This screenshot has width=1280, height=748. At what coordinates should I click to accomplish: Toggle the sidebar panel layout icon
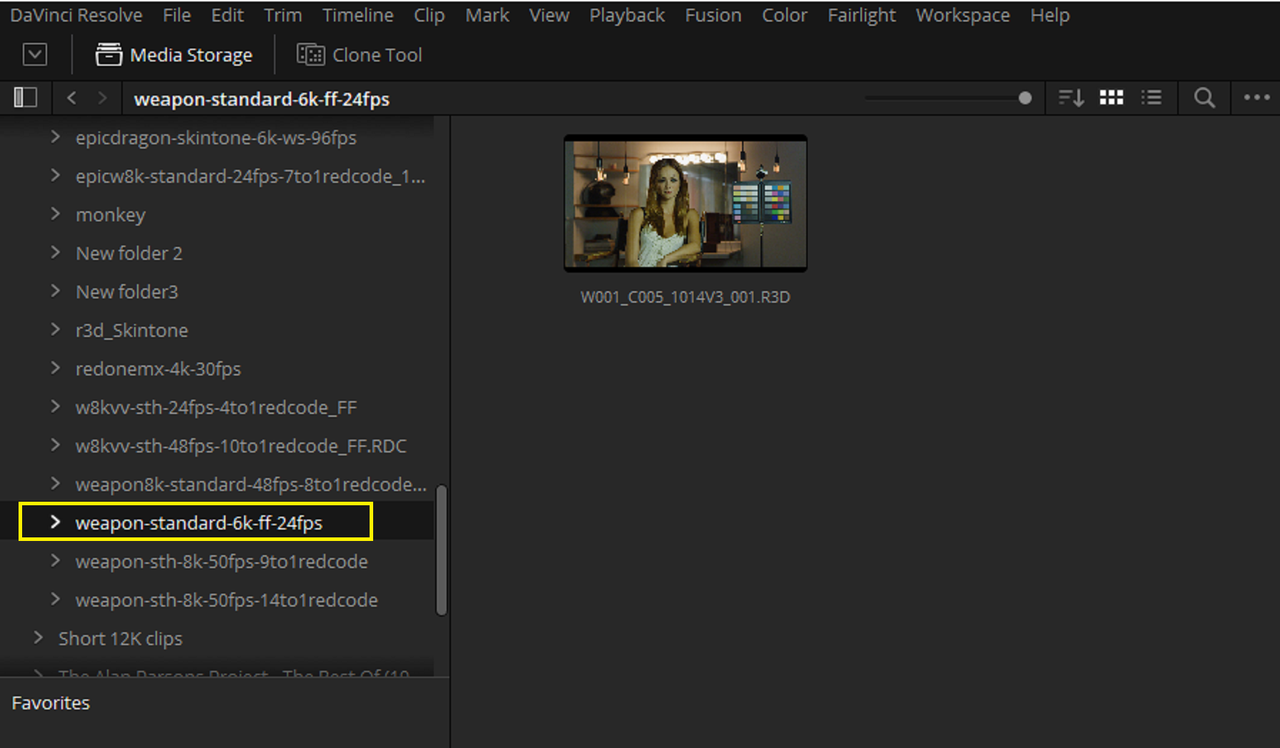click(25, 97)
